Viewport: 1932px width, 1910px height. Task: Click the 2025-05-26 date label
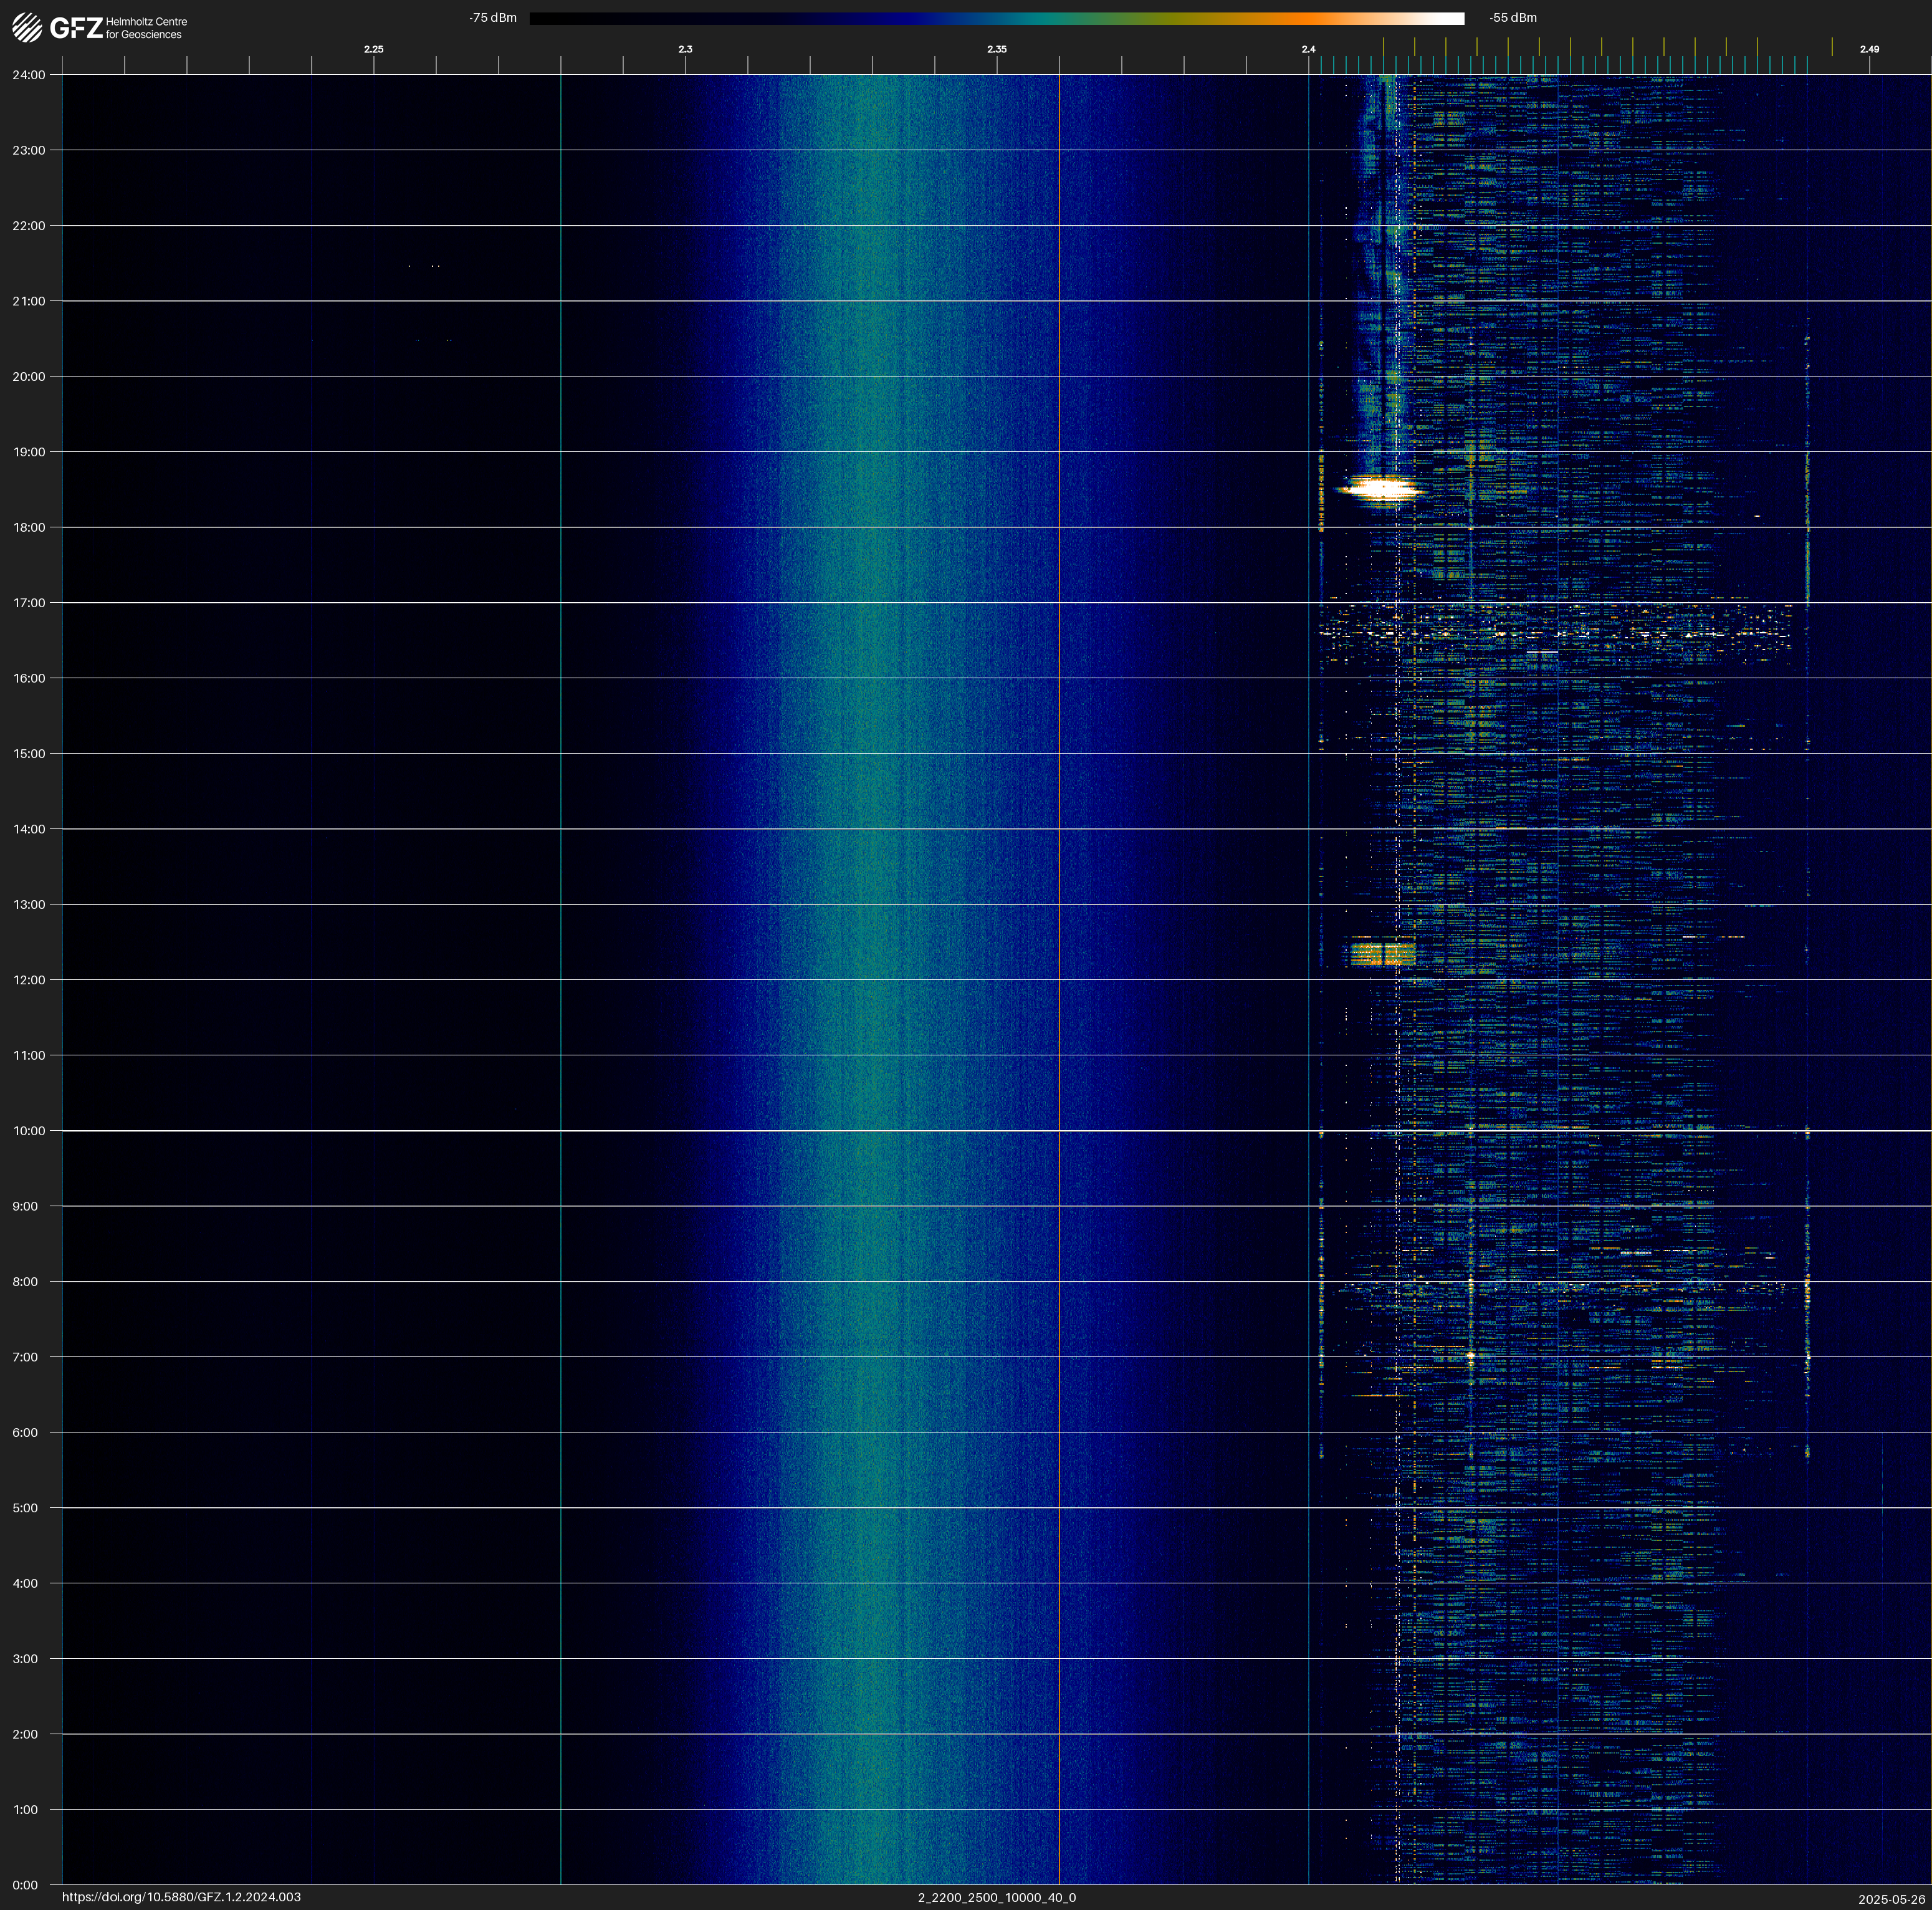pos(1891,1899)
